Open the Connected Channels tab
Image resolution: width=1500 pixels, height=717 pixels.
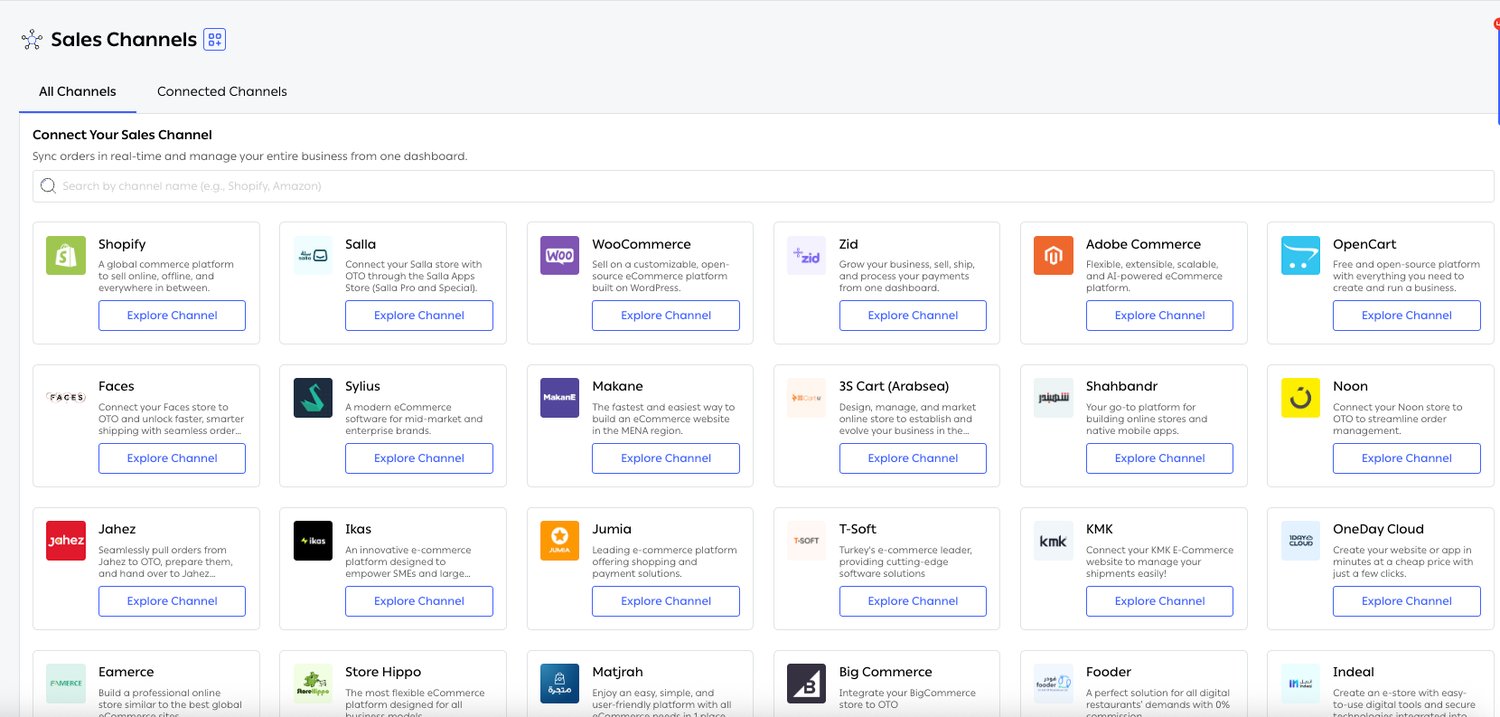pos(222,91)
